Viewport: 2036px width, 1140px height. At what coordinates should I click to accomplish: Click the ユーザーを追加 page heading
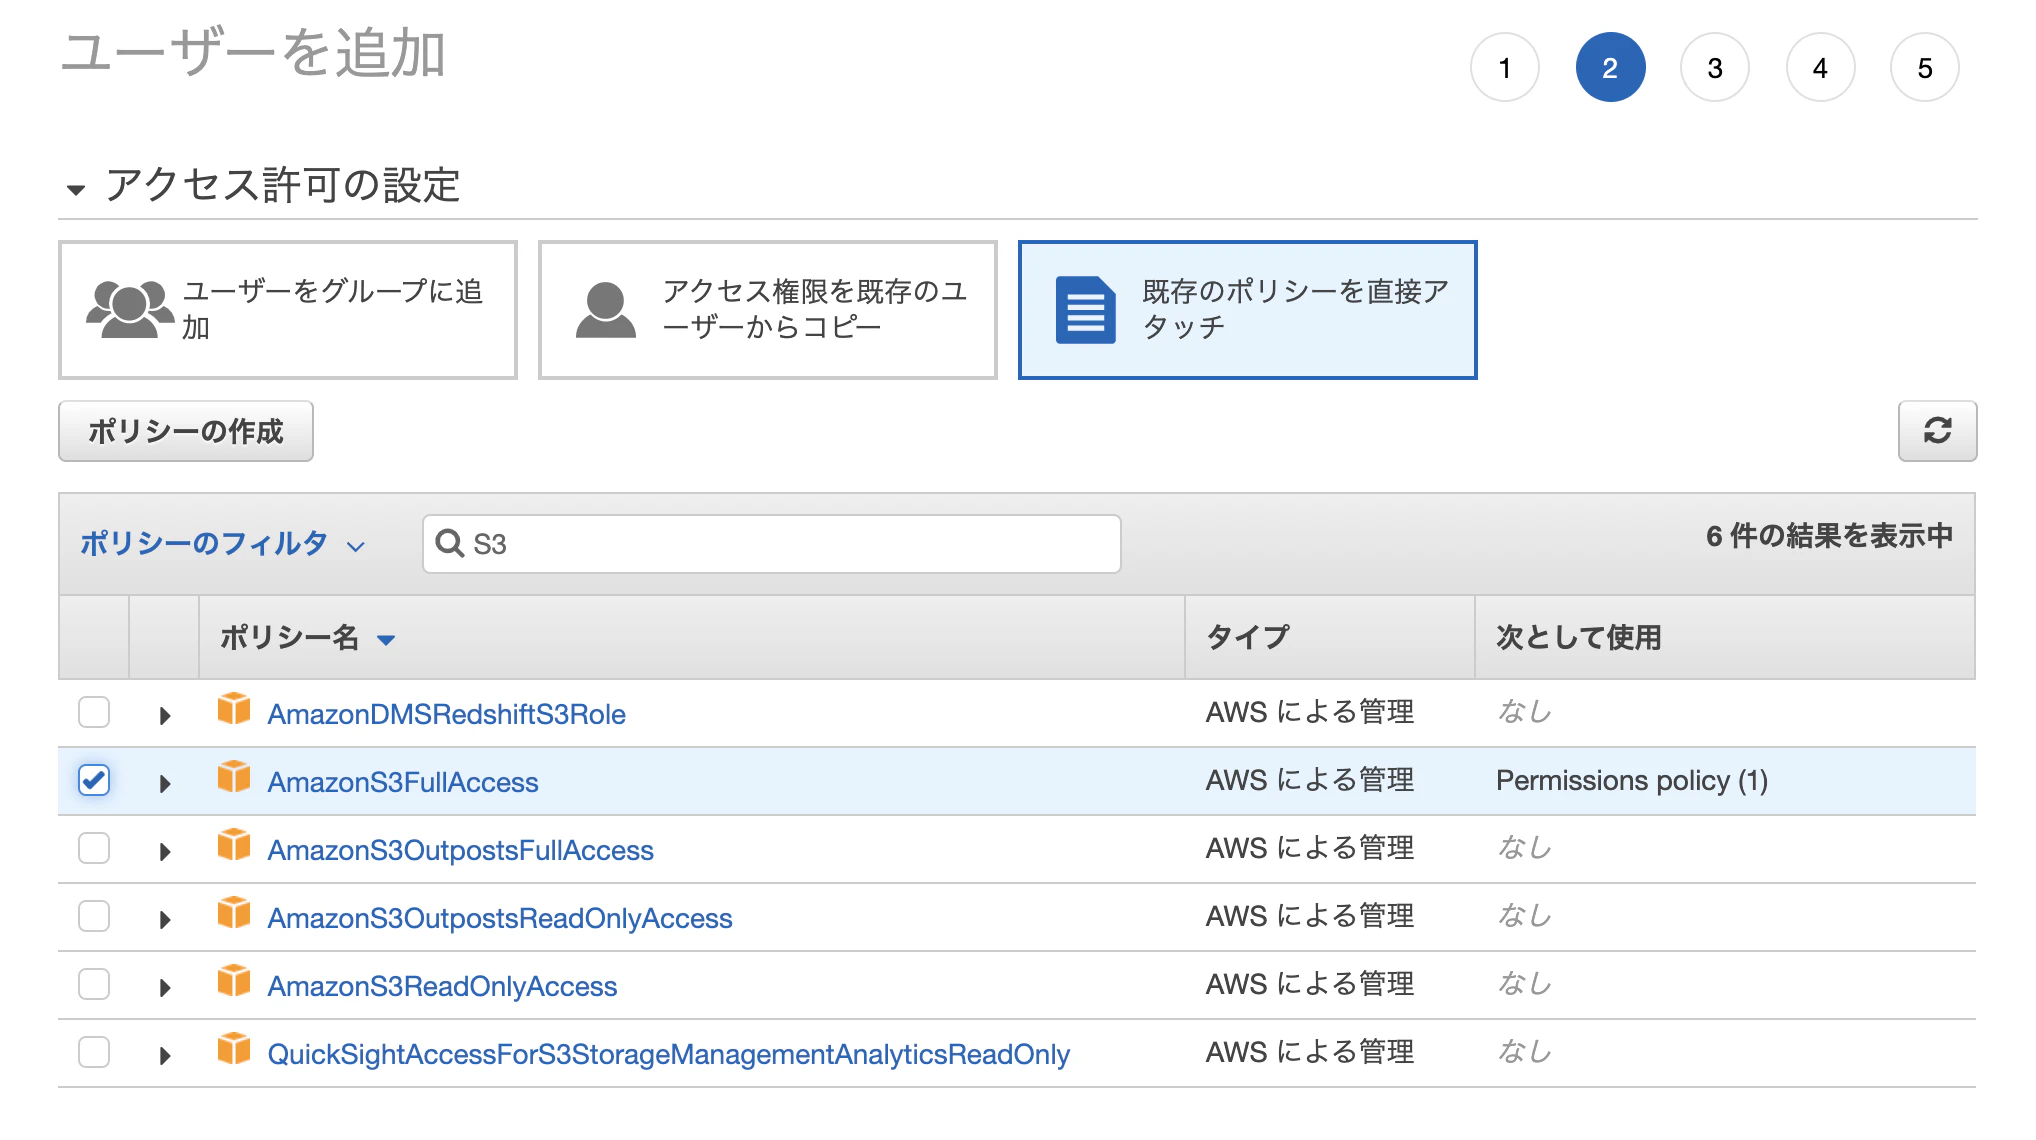[x=253, y=53]
